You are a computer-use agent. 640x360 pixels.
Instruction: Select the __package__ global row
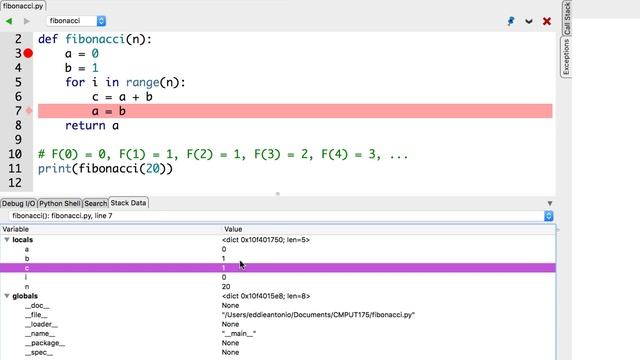tap(278, 343)
